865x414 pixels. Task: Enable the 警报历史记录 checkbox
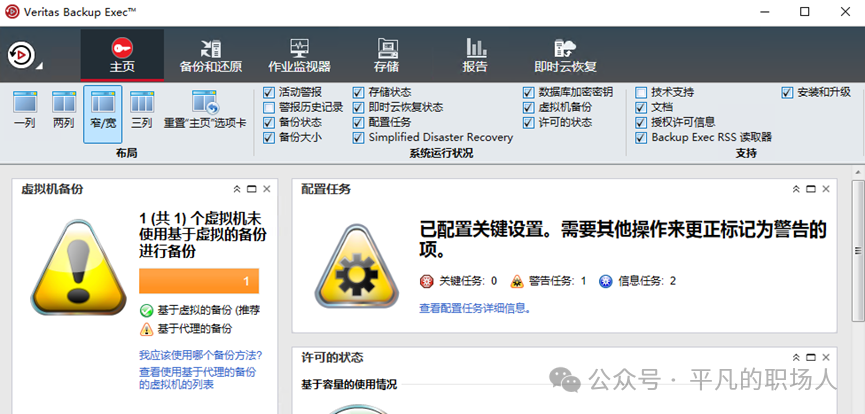[269, 107]
